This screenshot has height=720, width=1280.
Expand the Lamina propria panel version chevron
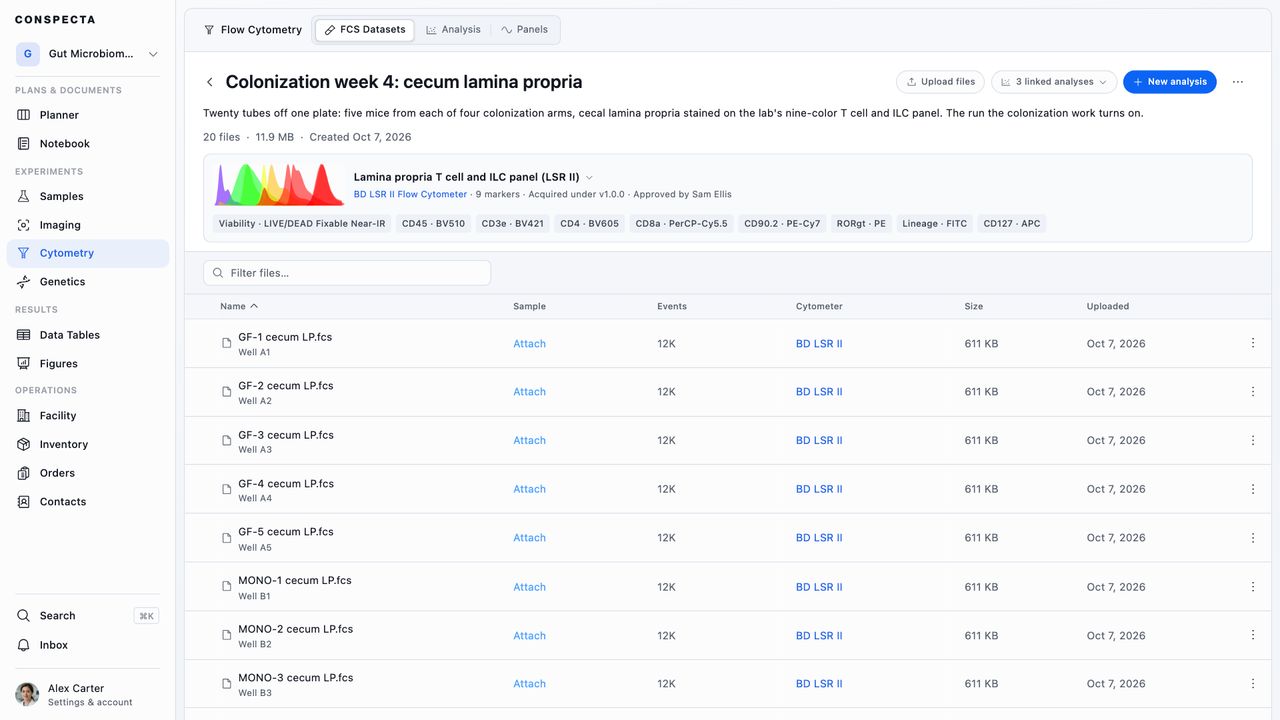tap(589, 177)
